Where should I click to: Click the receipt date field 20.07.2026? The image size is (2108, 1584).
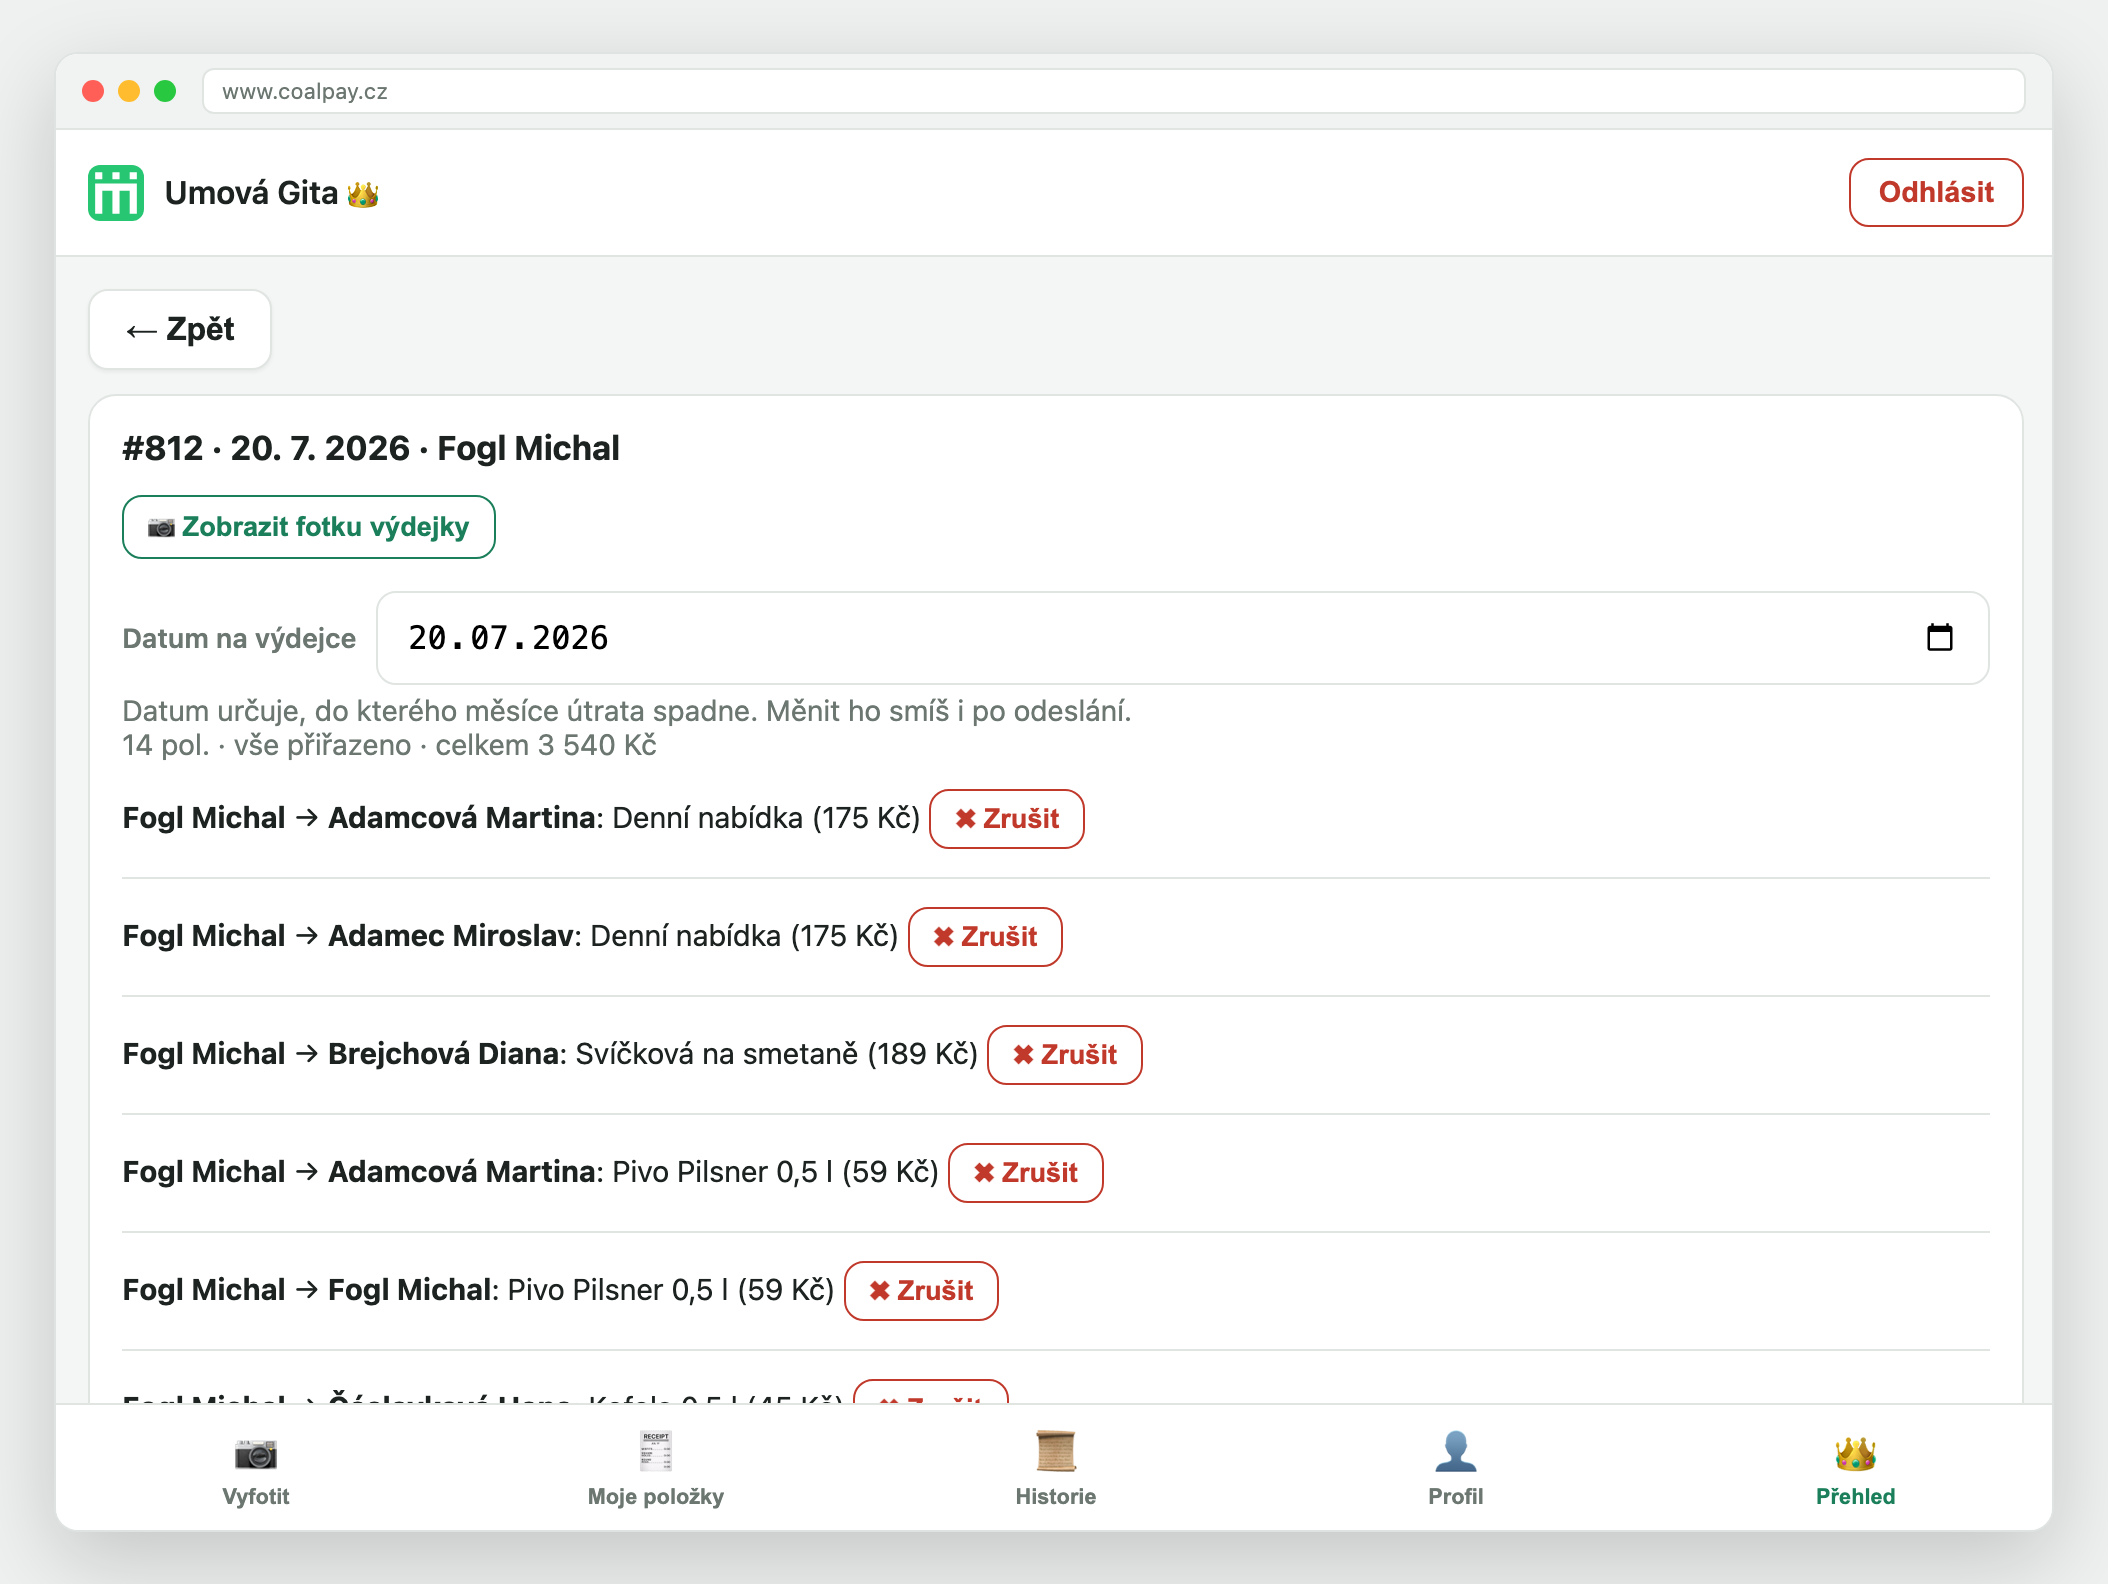pyautogui.click(x=1183, y=638)
